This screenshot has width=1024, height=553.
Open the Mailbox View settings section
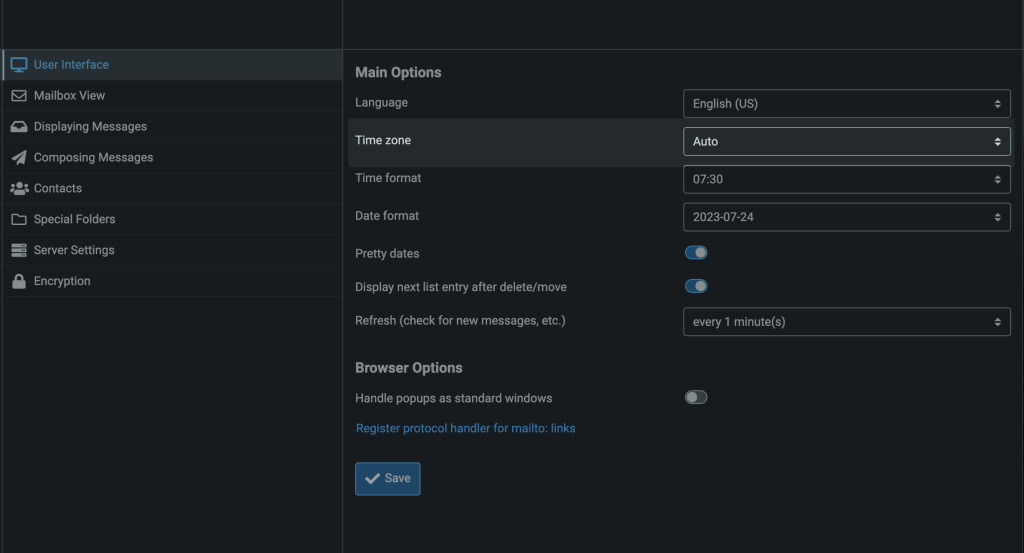click(69, 96)
